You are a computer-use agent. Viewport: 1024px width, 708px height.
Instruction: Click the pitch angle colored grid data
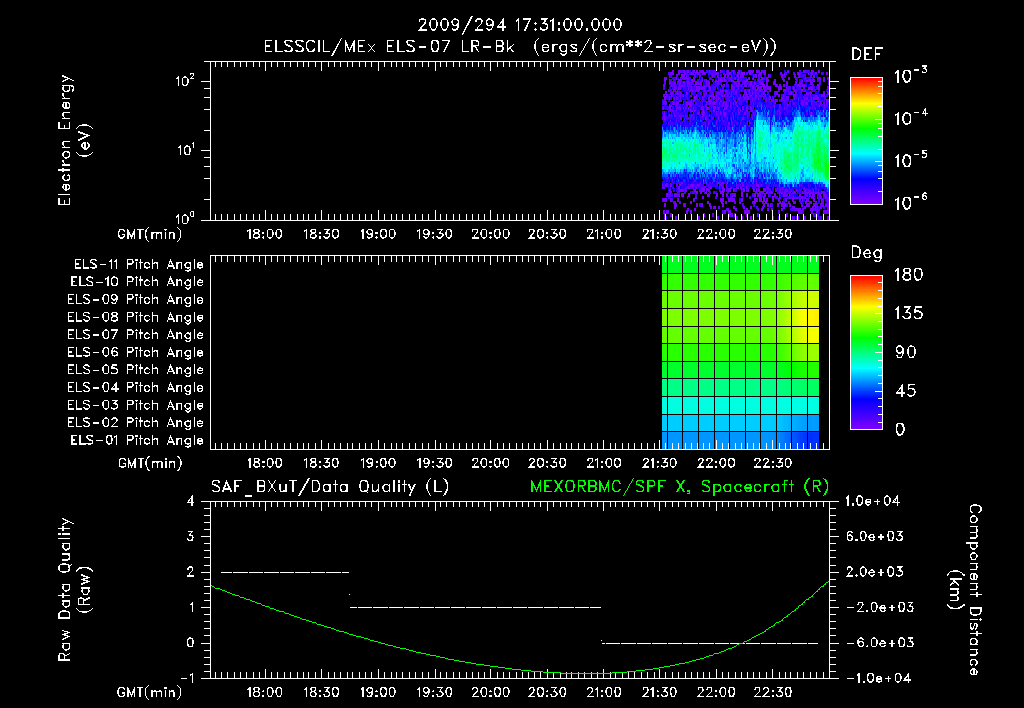tap(740, 352)
